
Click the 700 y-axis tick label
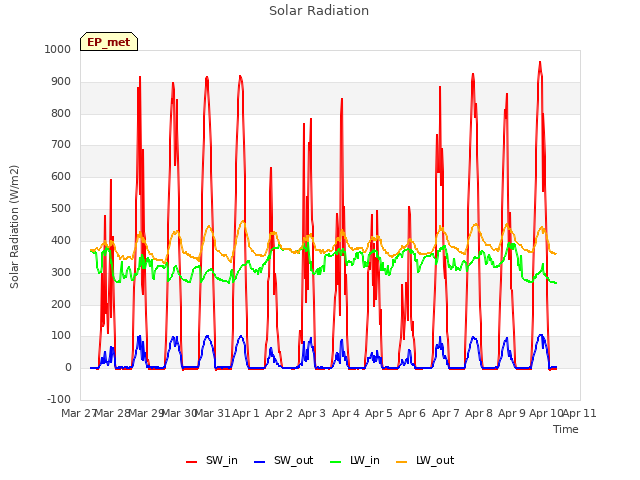[x=61, y=144]
